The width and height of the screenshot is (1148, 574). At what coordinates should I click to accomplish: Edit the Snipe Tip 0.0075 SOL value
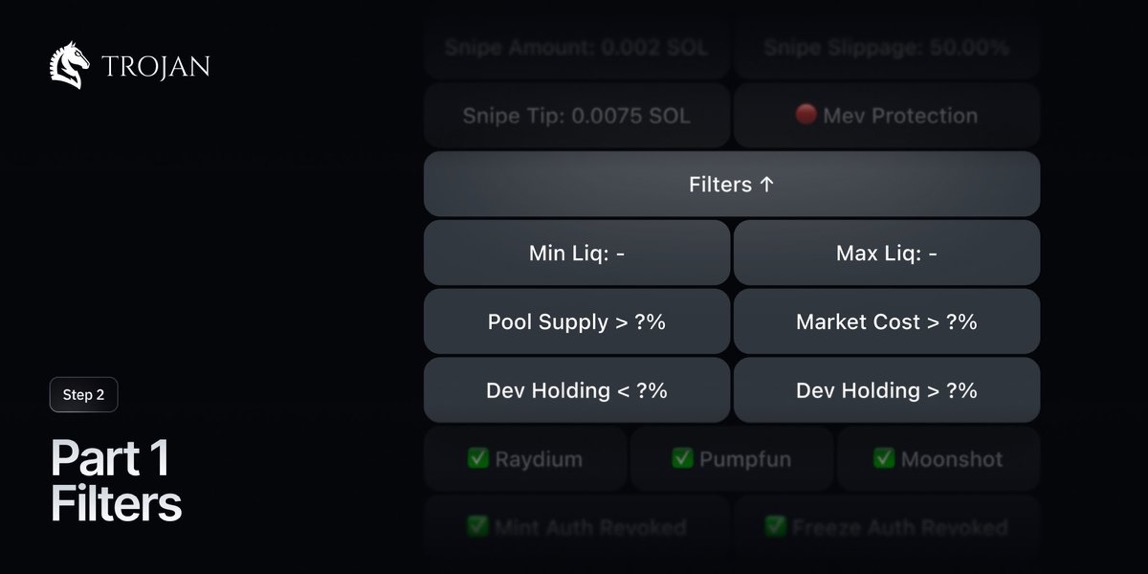[576, 116]
